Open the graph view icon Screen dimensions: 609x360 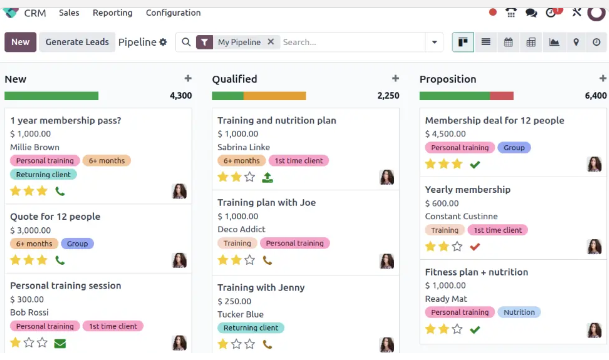click(554, 42)
